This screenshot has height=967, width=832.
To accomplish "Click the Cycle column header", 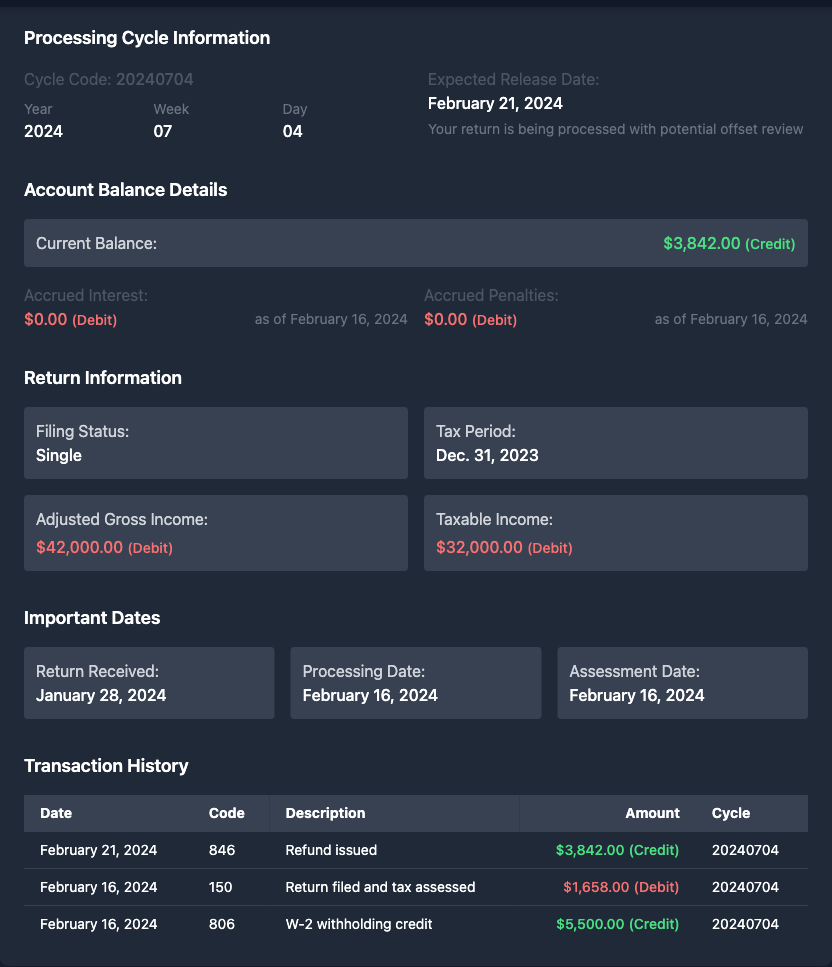I will point(731,813).
